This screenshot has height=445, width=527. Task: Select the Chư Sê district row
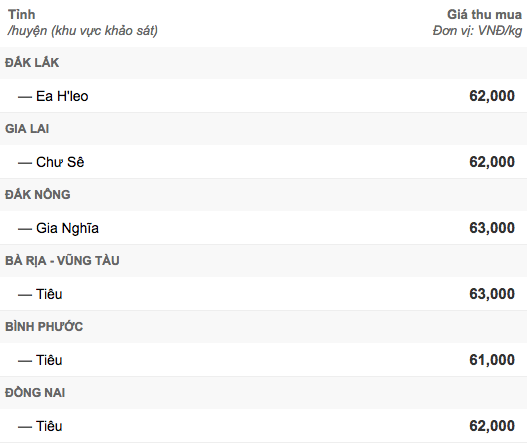264,162
